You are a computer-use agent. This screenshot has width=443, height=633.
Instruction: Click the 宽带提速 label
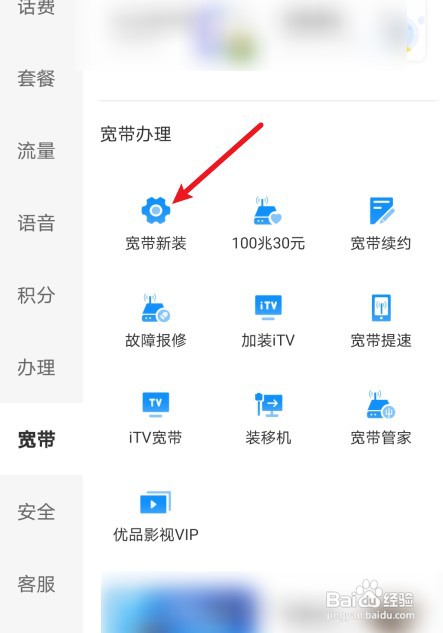pos(381,340)
